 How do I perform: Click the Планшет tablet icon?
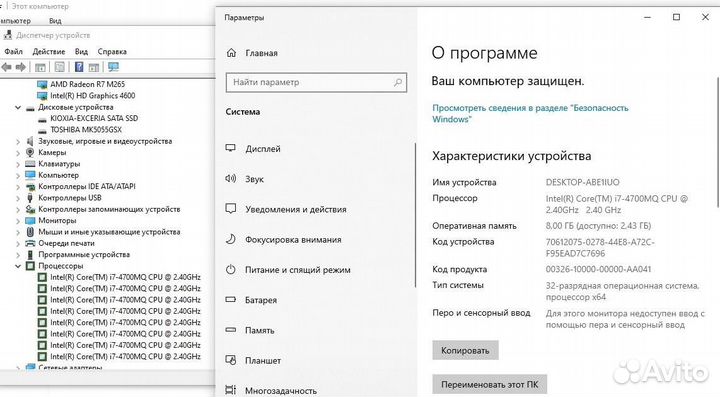click(x=231, y=360)
